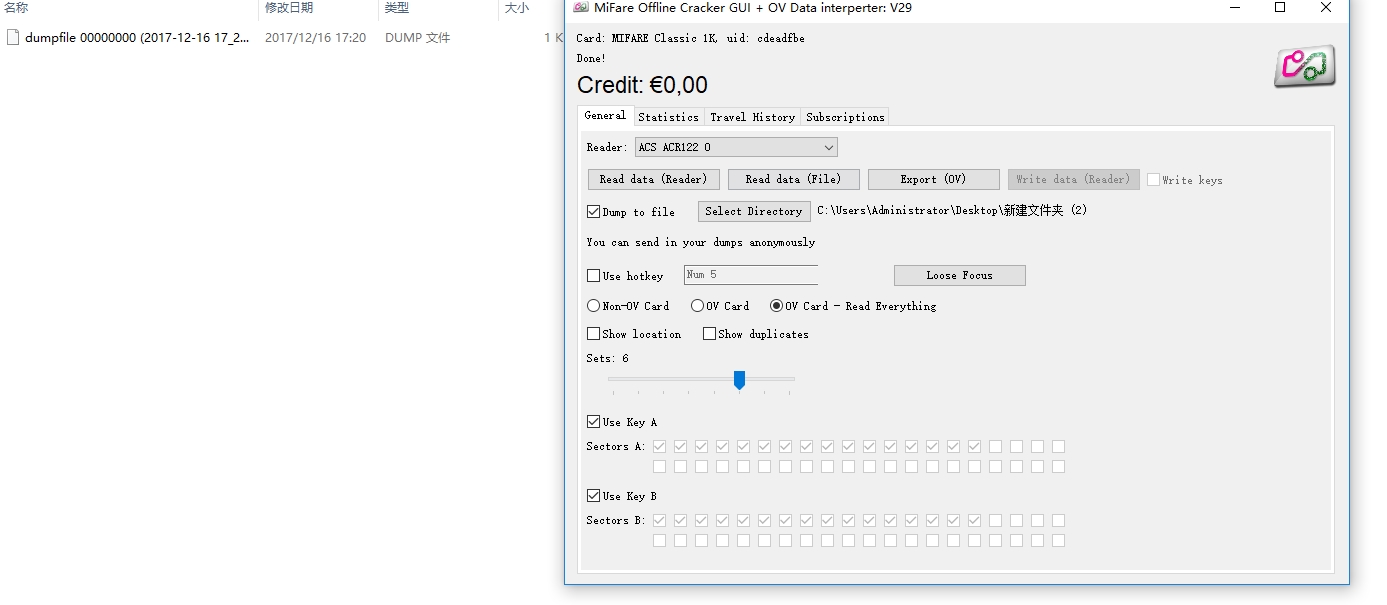Open the Reader dropdown ACS ACR122
The width and height of the screenshot is (1387, 605).
(736, 148)
